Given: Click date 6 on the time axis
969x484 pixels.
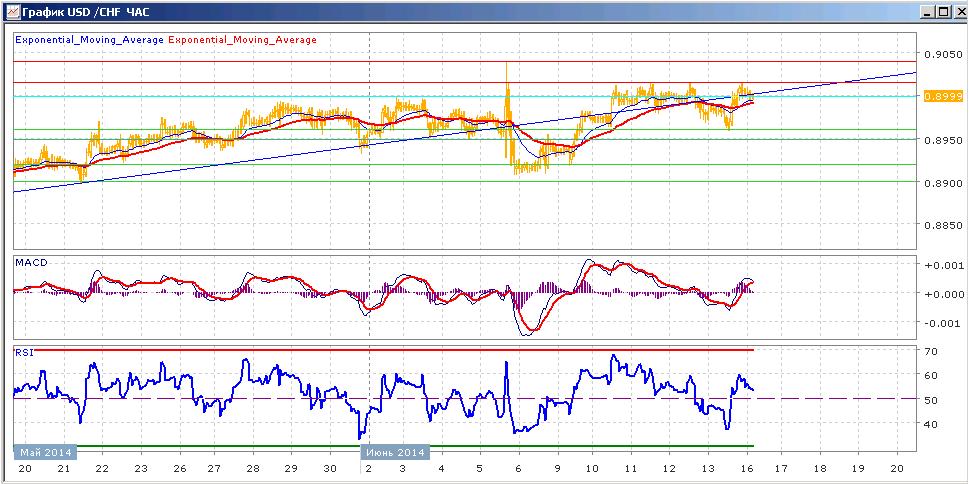Looking at the screenshot, I should click(x=518, y=469).
